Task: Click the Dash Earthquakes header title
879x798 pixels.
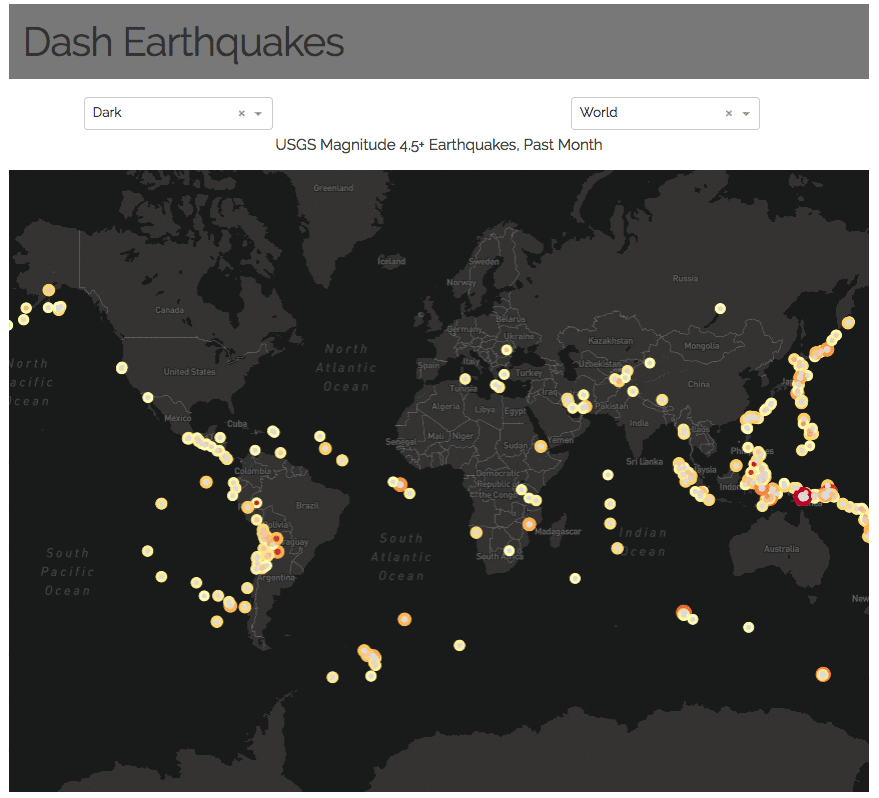Action: point(183,43)
